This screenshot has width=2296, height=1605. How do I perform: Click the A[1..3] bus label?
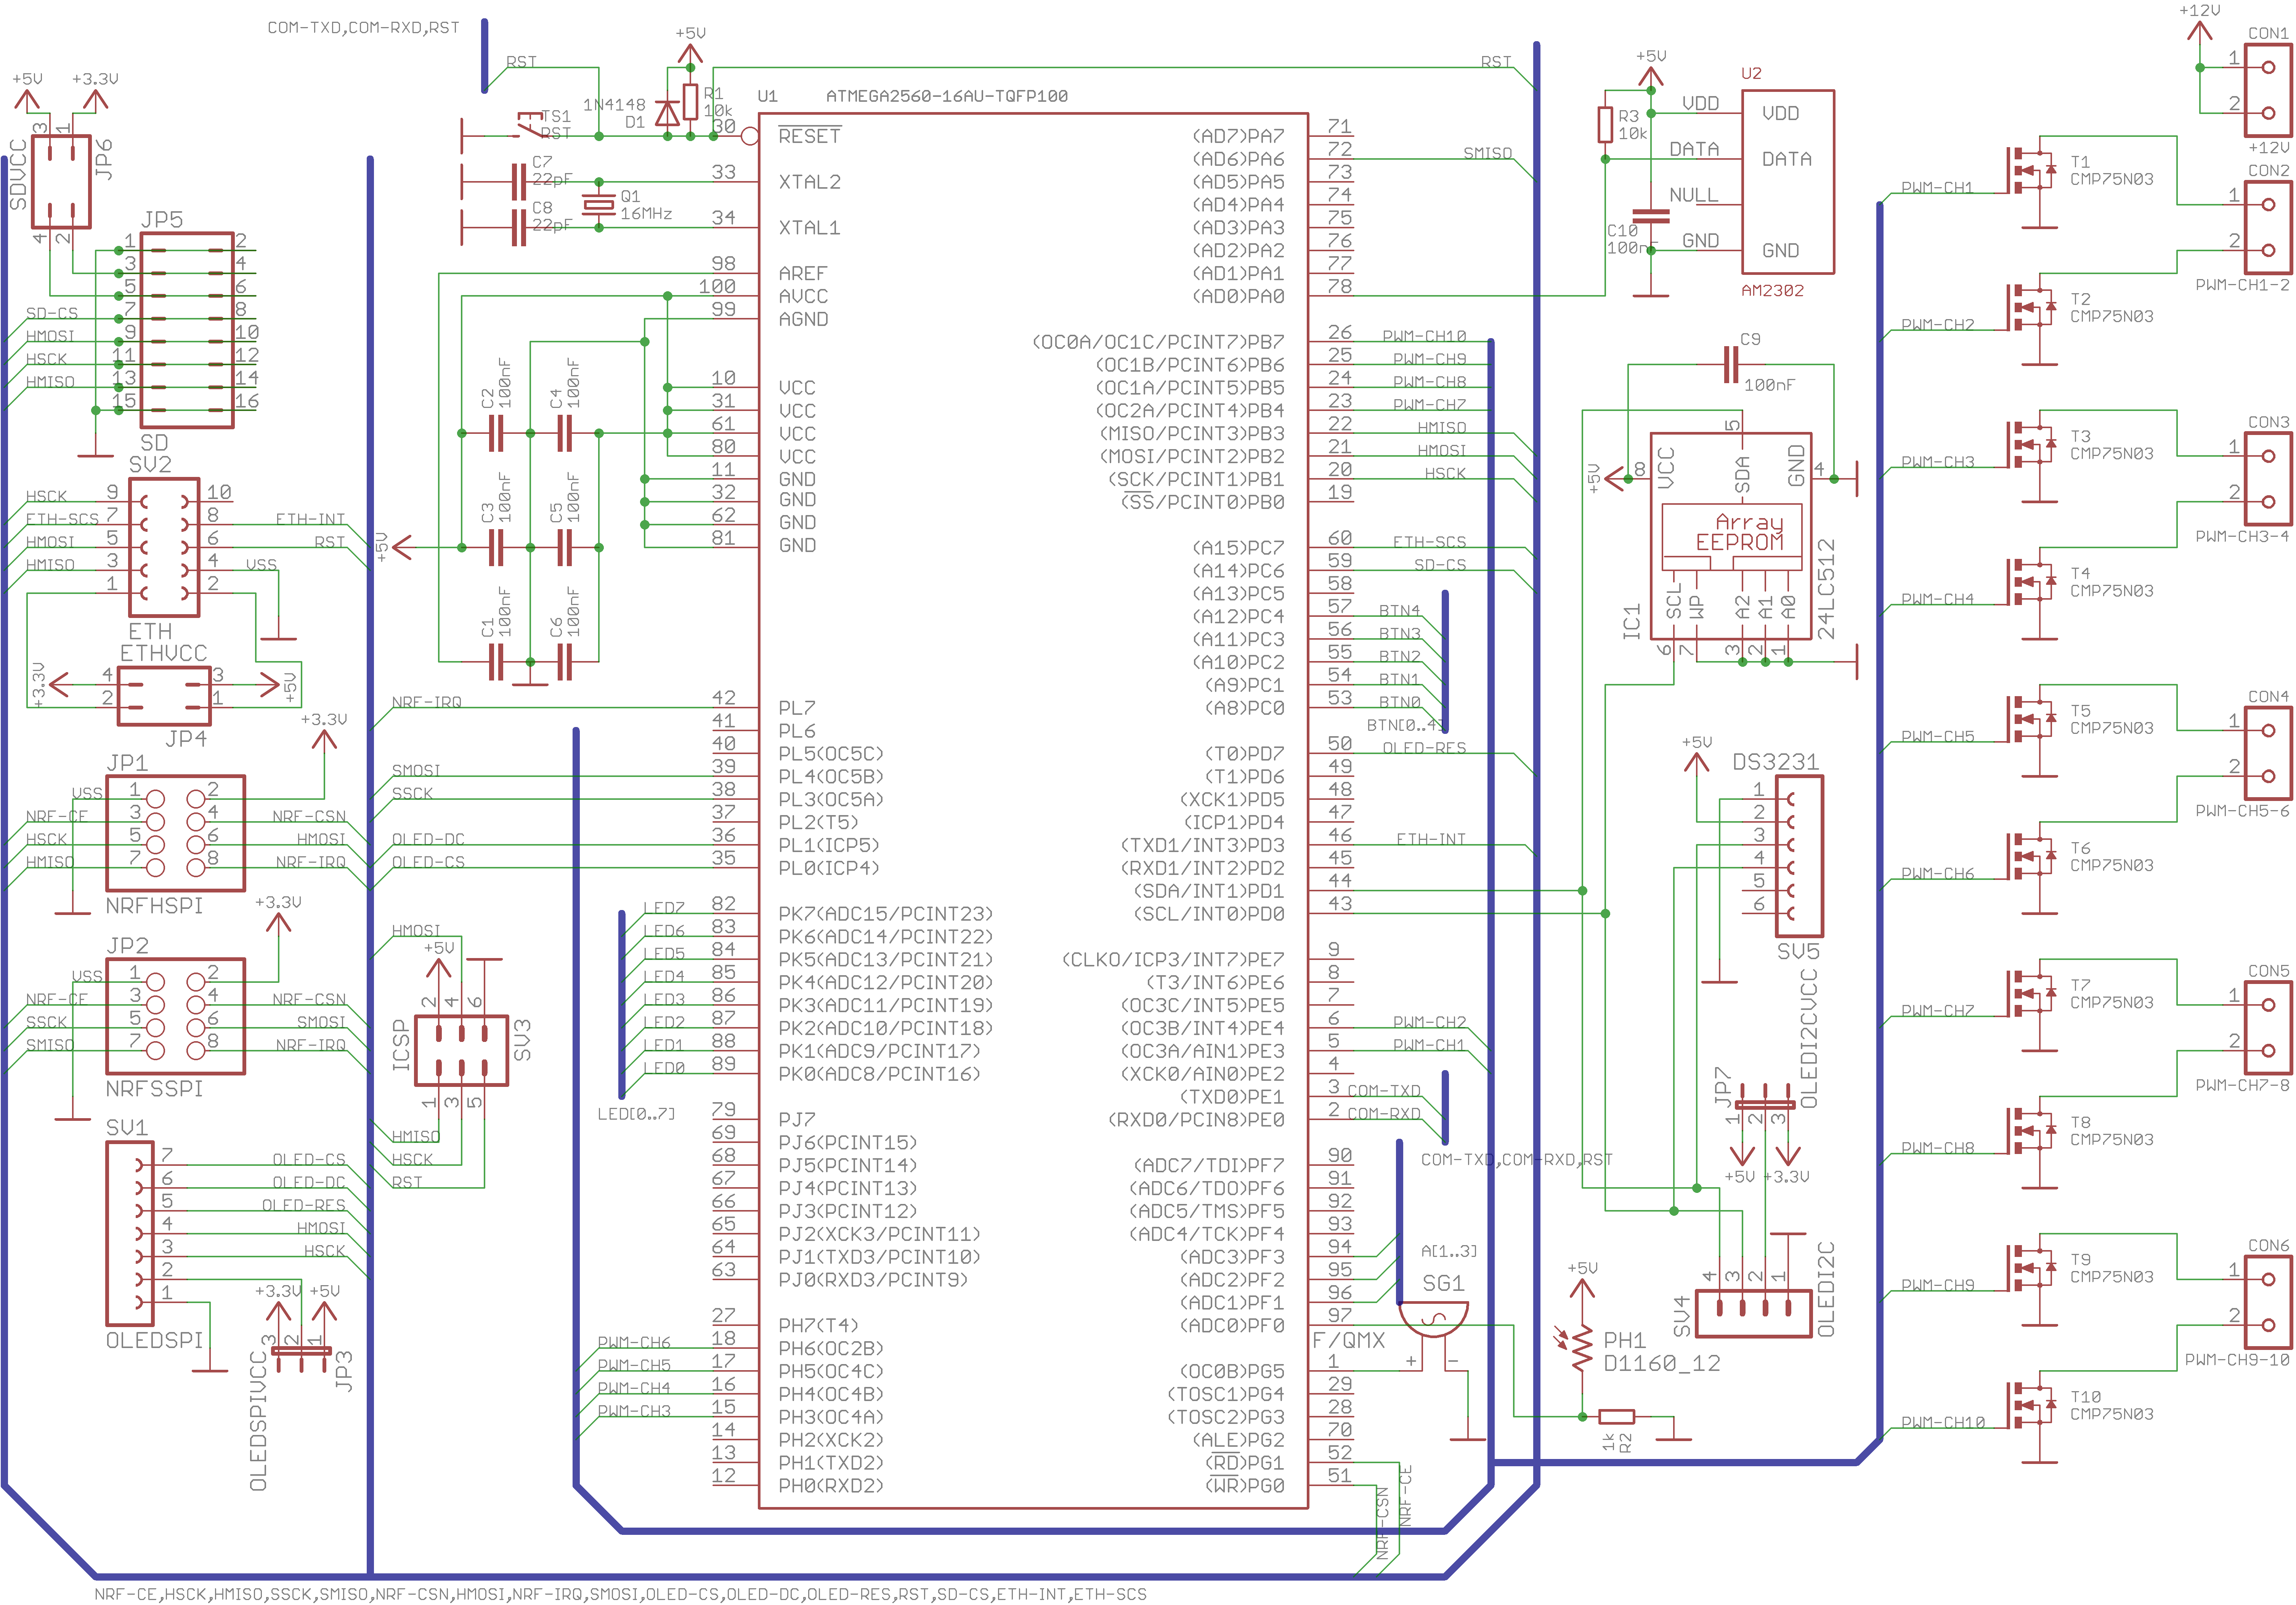coord(1449,1251)
